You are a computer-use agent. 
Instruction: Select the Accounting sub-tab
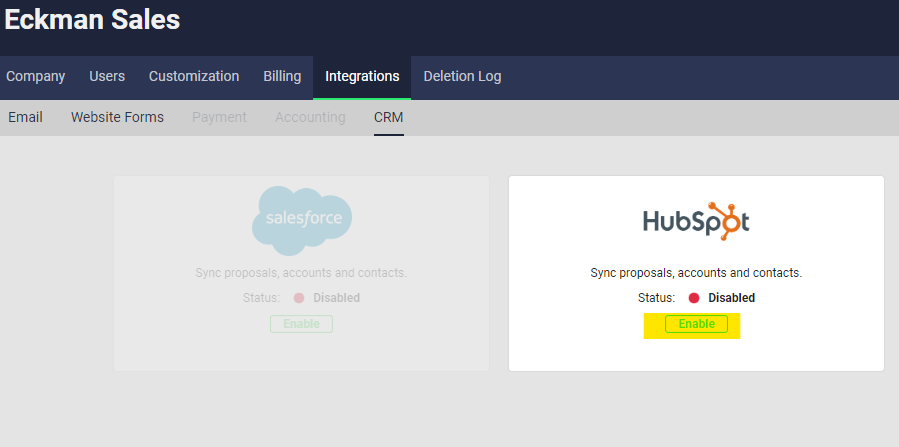pos(310,117)
